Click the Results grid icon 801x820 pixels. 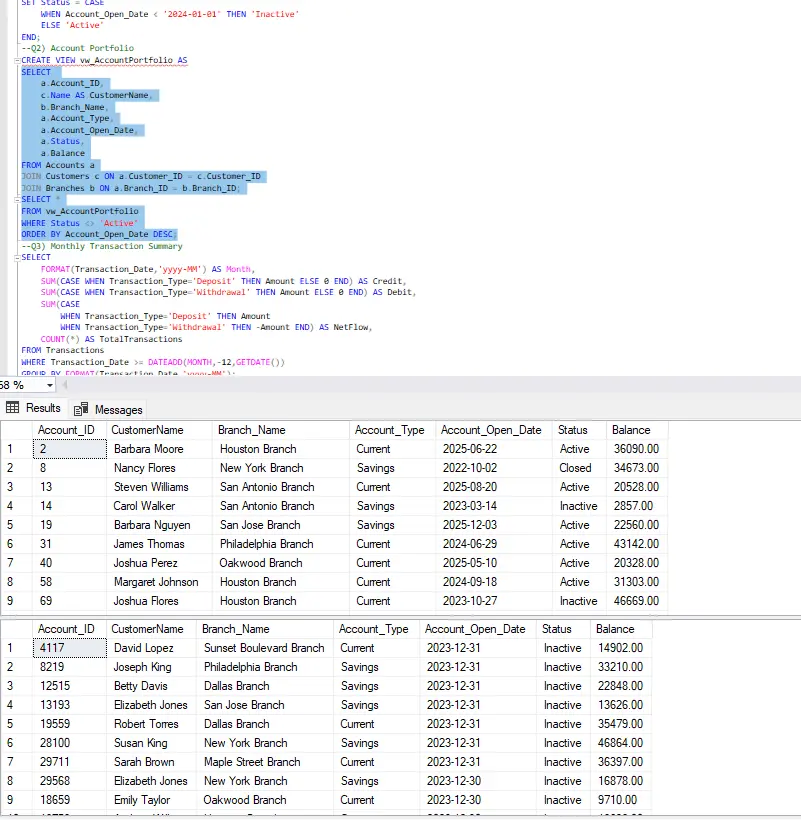[13, 407]
